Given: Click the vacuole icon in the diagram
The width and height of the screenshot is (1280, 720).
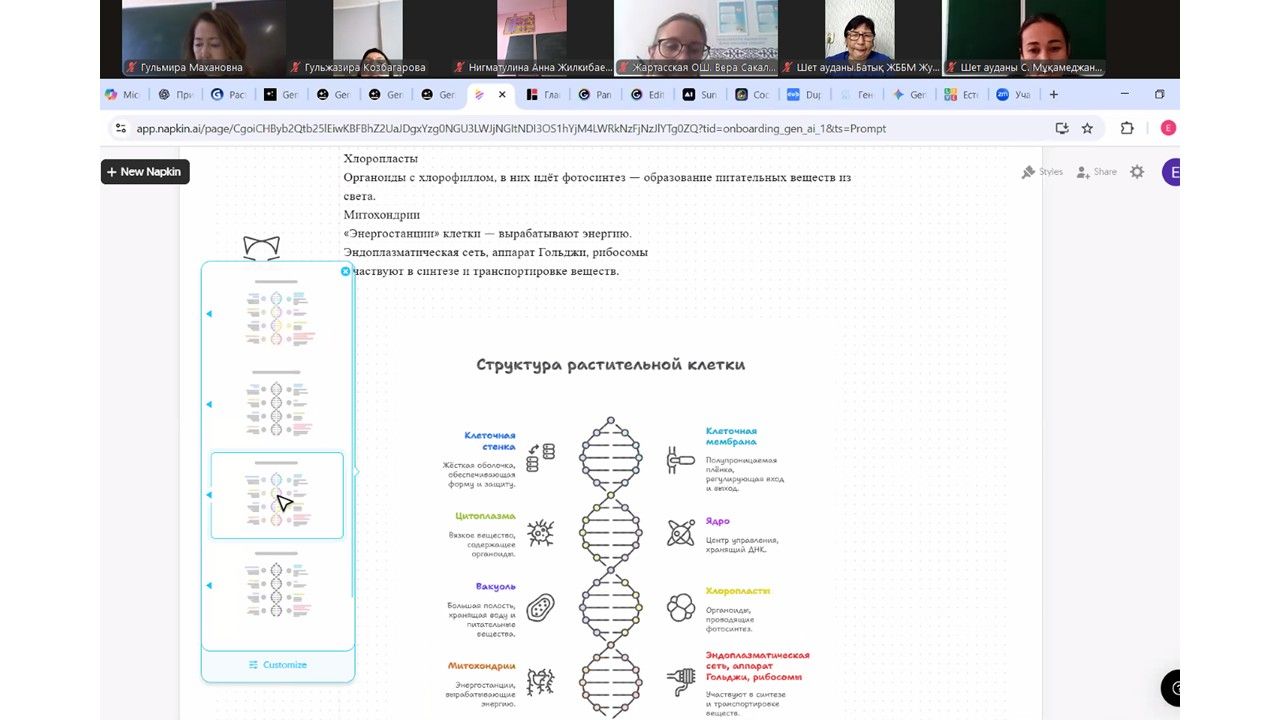Looking at the screenshot, I should tap(540, 607).
